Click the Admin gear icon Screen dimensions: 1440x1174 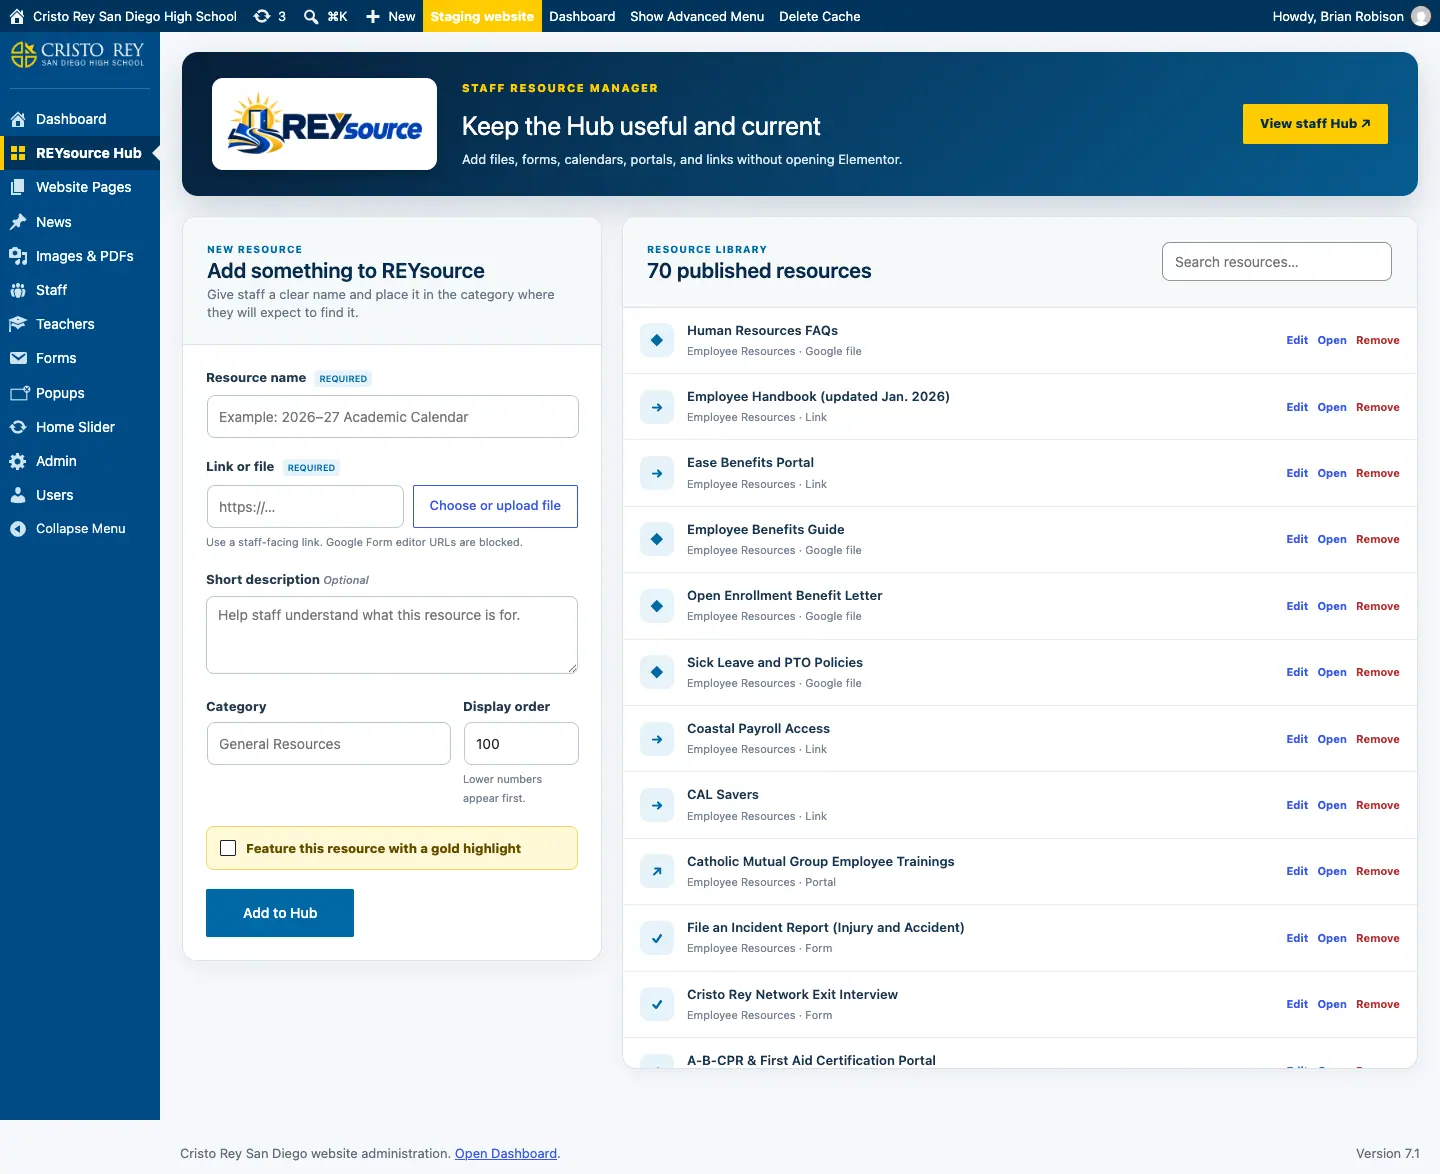[18, 461]
